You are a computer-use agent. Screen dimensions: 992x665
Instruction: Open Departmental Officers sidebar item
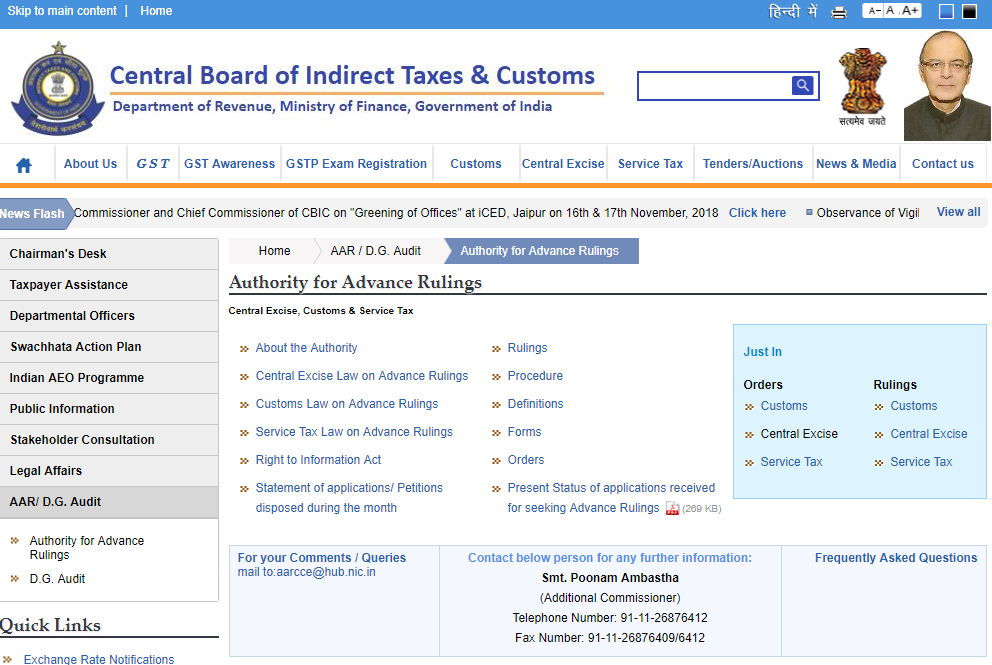point(109,316)
